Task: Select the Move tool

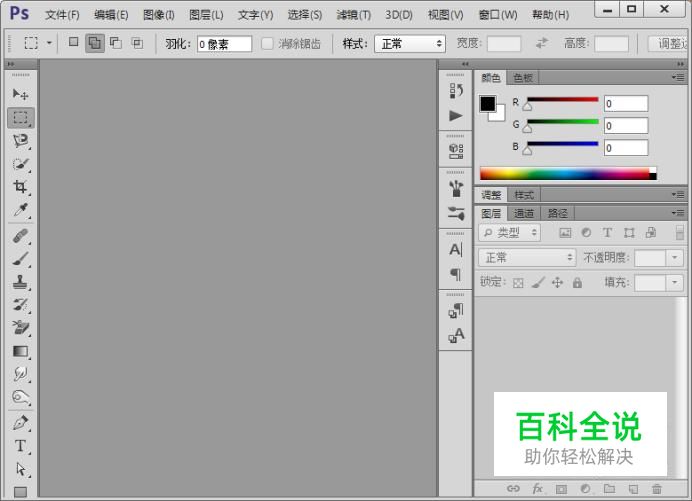Action: pos(20,94)
